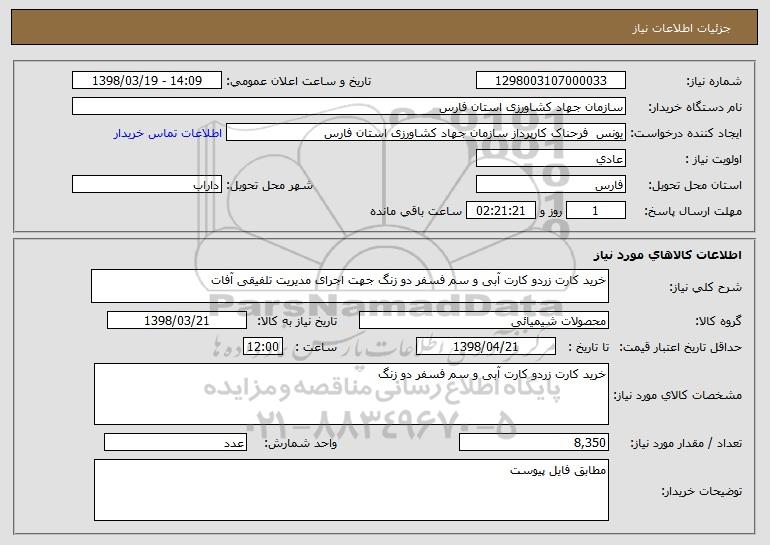The height and width of the screenshot is (545, 770).
Task: Click the time field showing 12:00
Action: coord(263,347)
